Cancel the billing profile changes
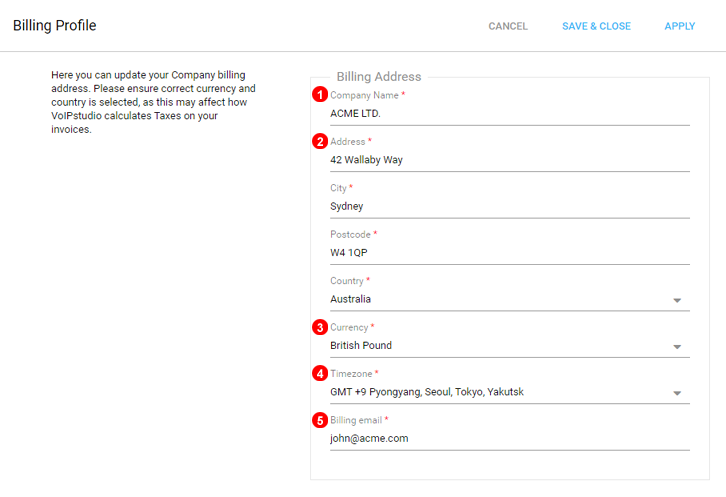 click(x=508, y=26)
